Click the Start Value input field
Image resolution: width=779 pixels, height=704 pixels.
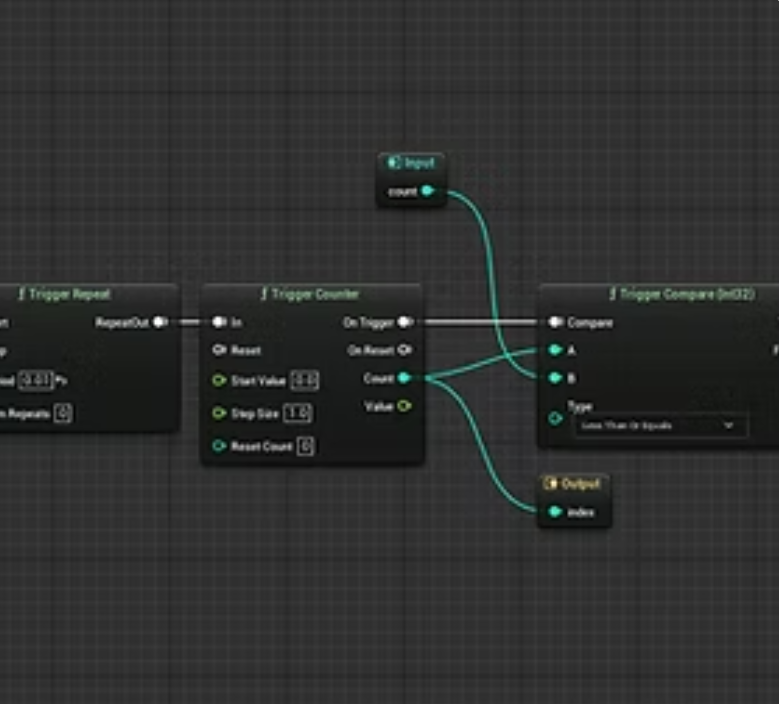click(305, 381)
